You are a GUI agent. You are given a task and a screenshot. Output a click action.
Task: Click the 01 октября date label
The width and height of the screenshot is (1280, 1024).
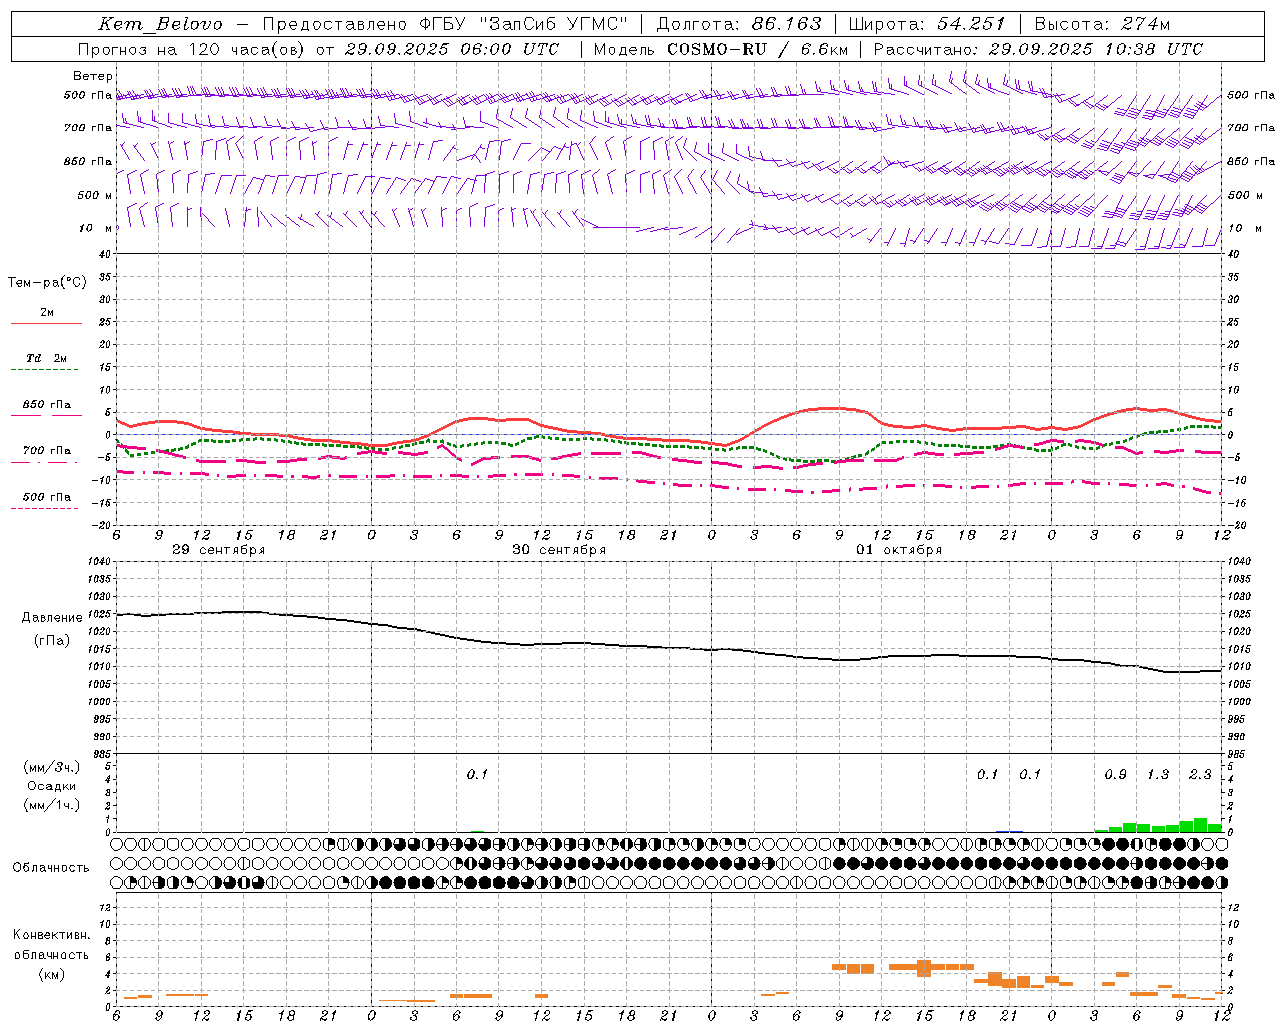(x=899, y=550)
